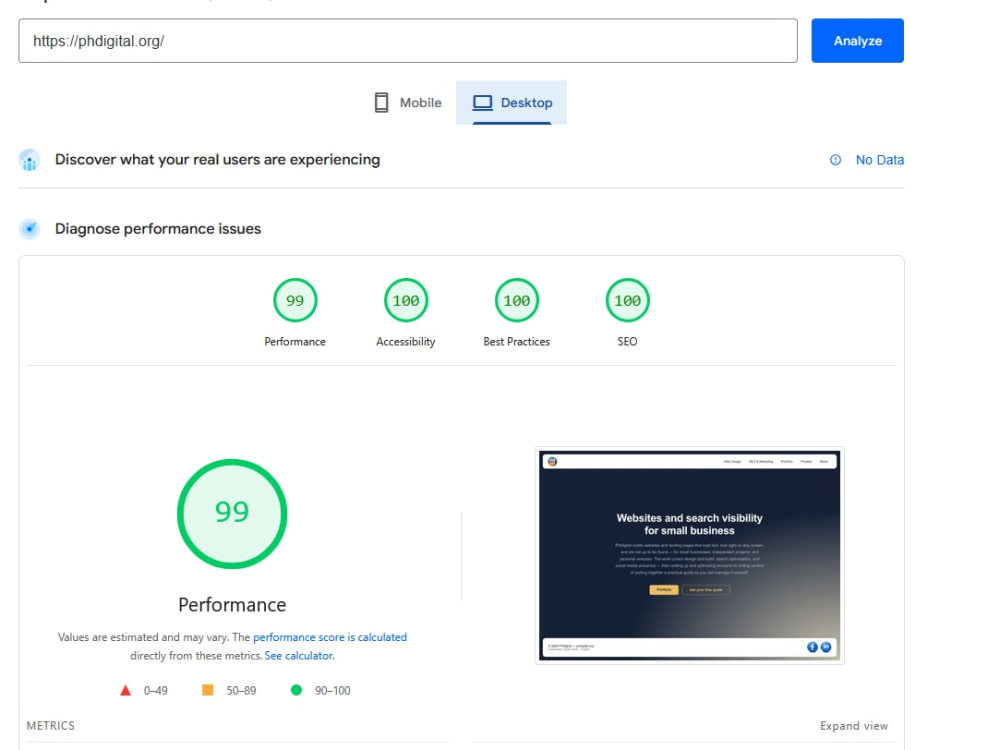1000x750 pixels.
Task: Click the Diagnose performance issues heading
Action: 158,228
